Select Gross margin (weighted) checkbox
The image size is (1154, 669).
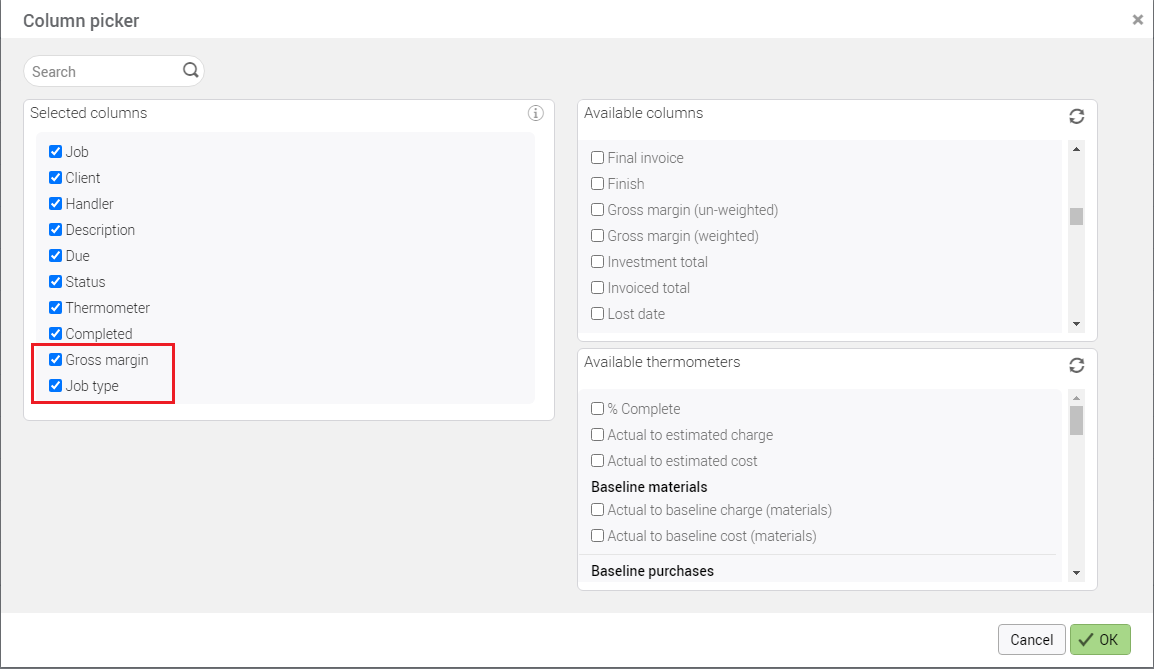[x=598, y=236]
